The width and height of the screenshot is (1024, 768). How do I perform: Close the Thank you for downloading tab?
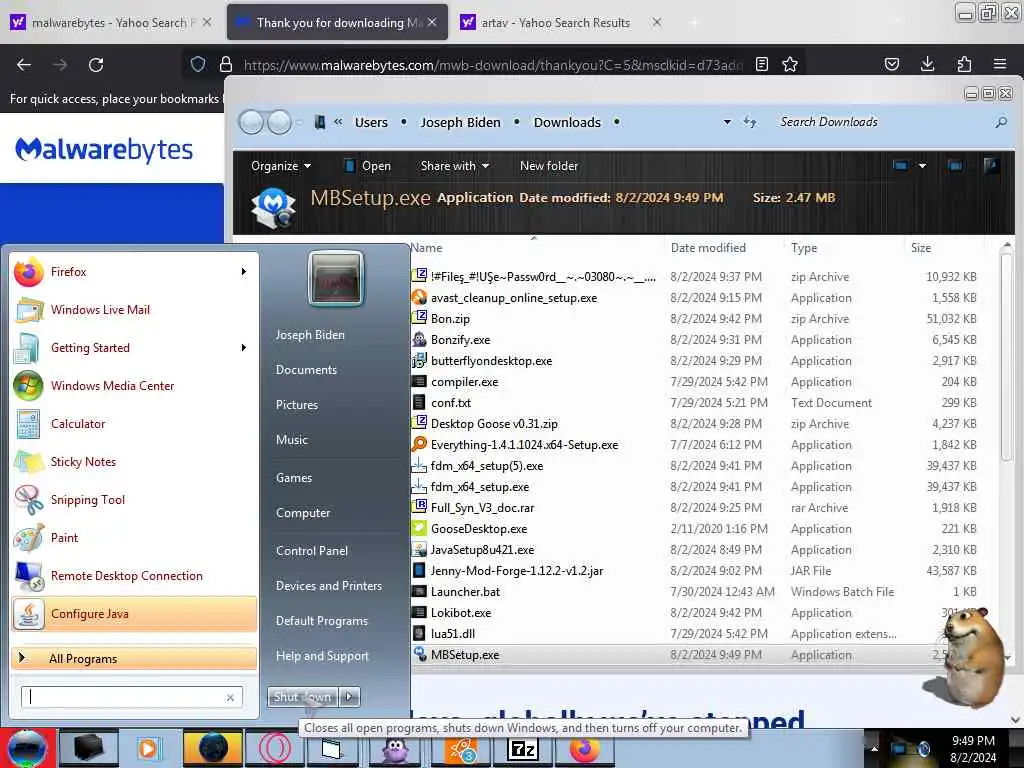pos(432,22)
